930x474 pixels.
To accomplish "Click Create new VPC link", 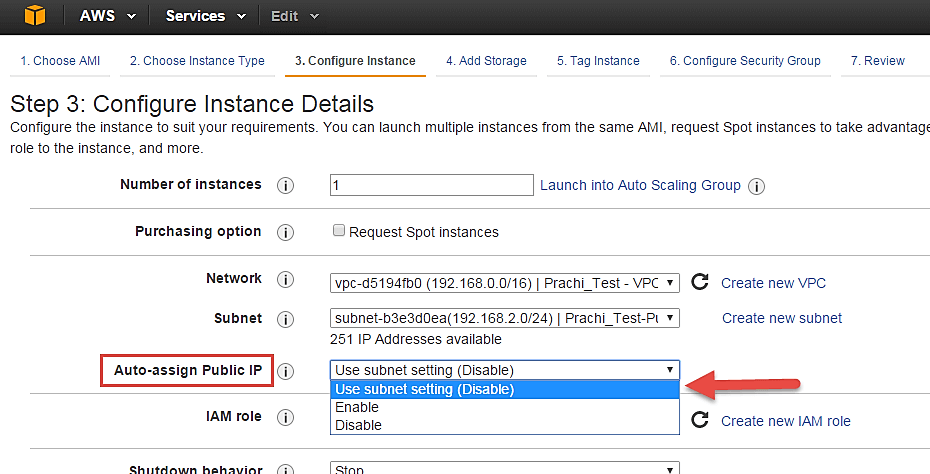I will pyautogui.click(x=773, y=283).
